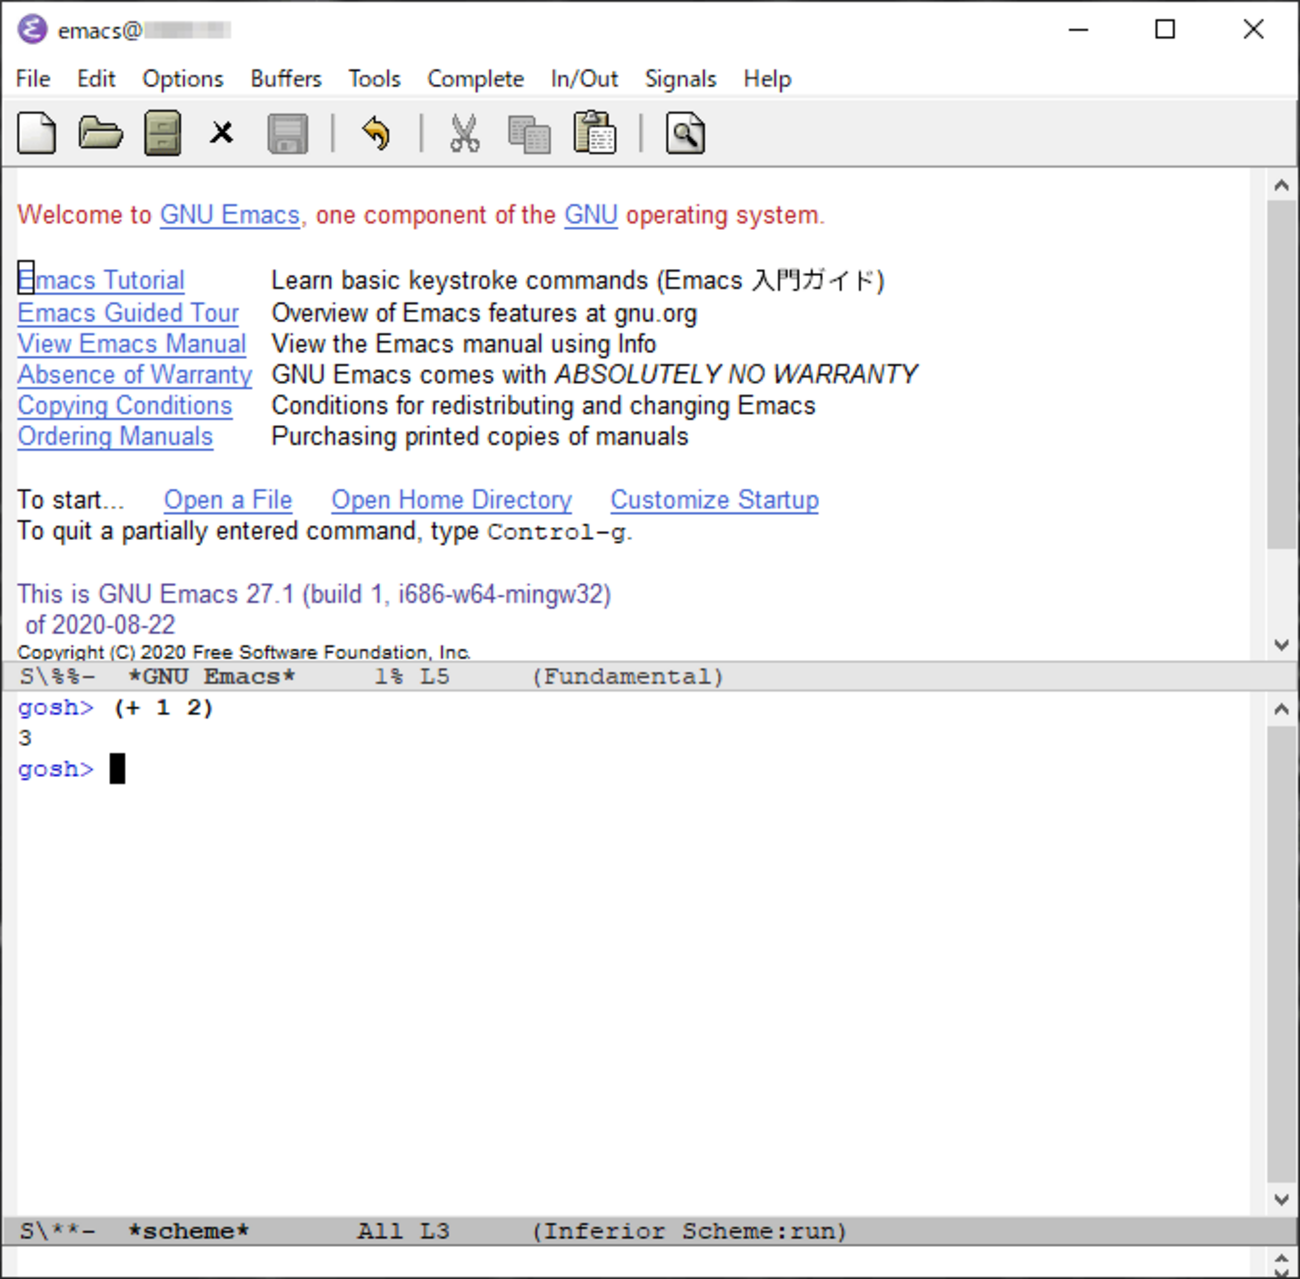Viewport: 1300px width, 1279px height.
Task: Click the Control-g key text
Action: coord(557,532)
